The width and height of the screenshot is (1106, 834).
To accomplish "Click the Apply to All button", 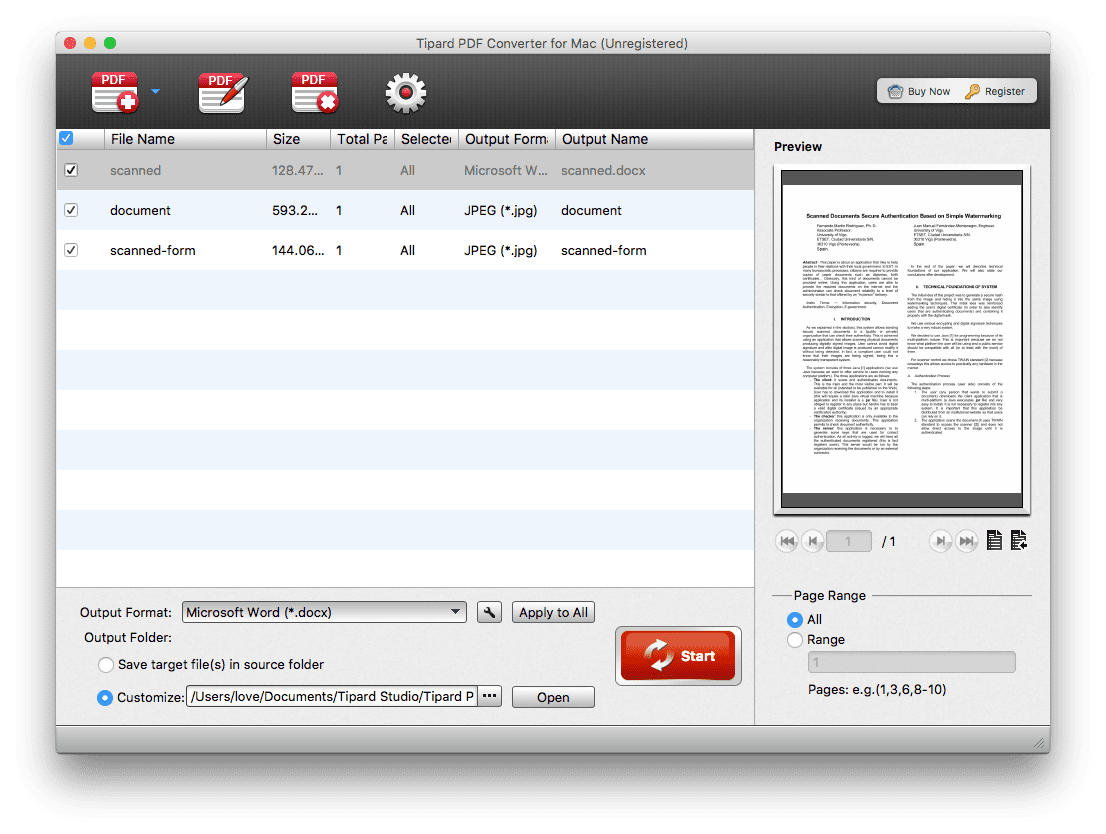I will click(x=553, y=612).
